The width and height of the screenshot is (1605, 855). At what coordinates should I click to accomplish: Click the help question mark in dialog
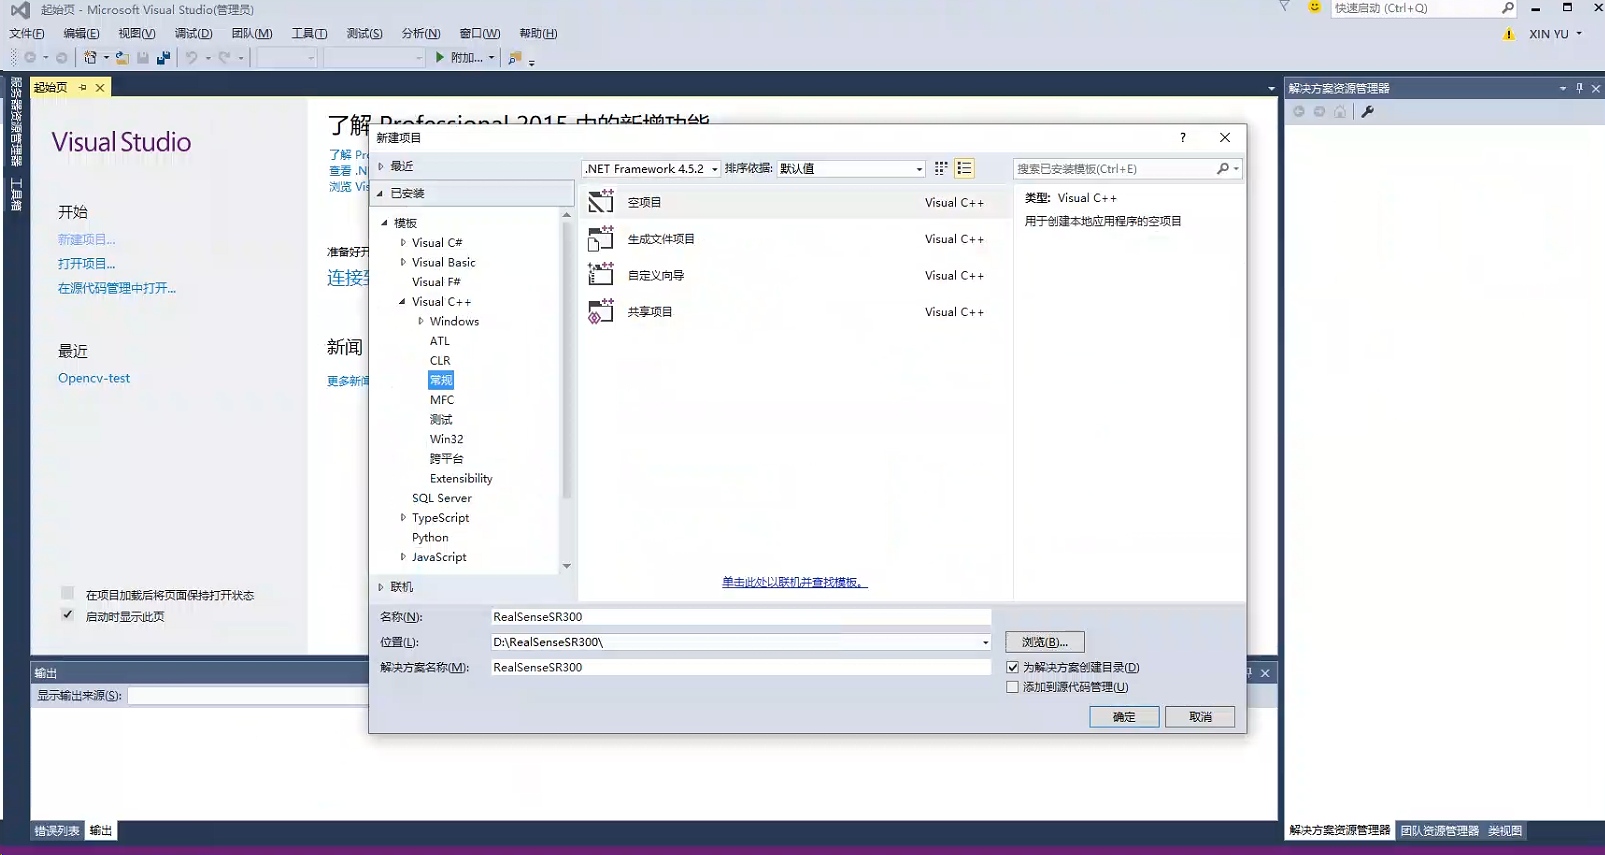[x=1182, y=138]
